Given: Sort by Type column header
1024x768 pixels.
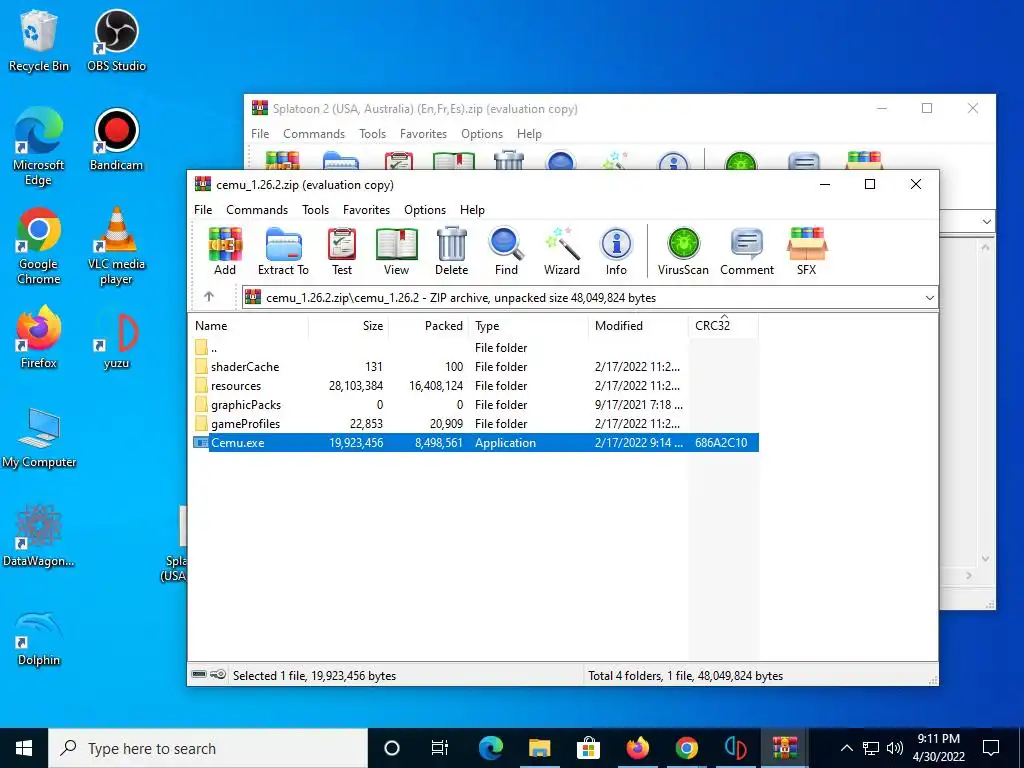Looking at the screenshot, I should click(x=528, y=325).
